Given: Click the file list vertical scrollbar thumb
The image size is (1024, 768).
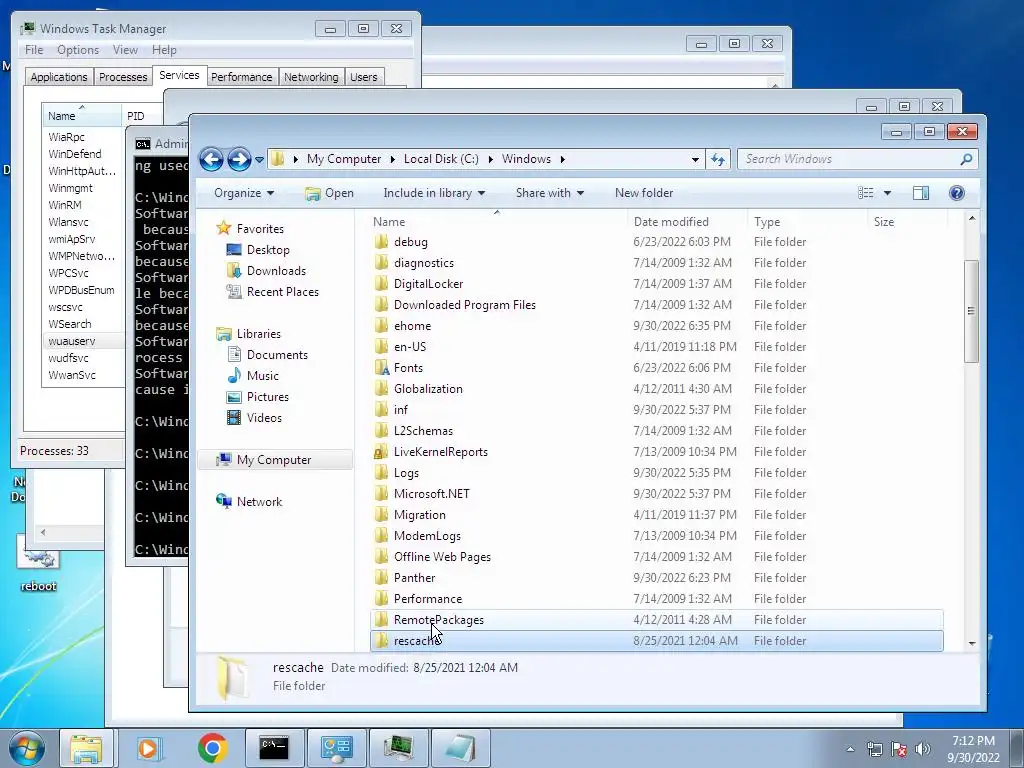Looking at the screenshot, I should (x=971, y=311).
